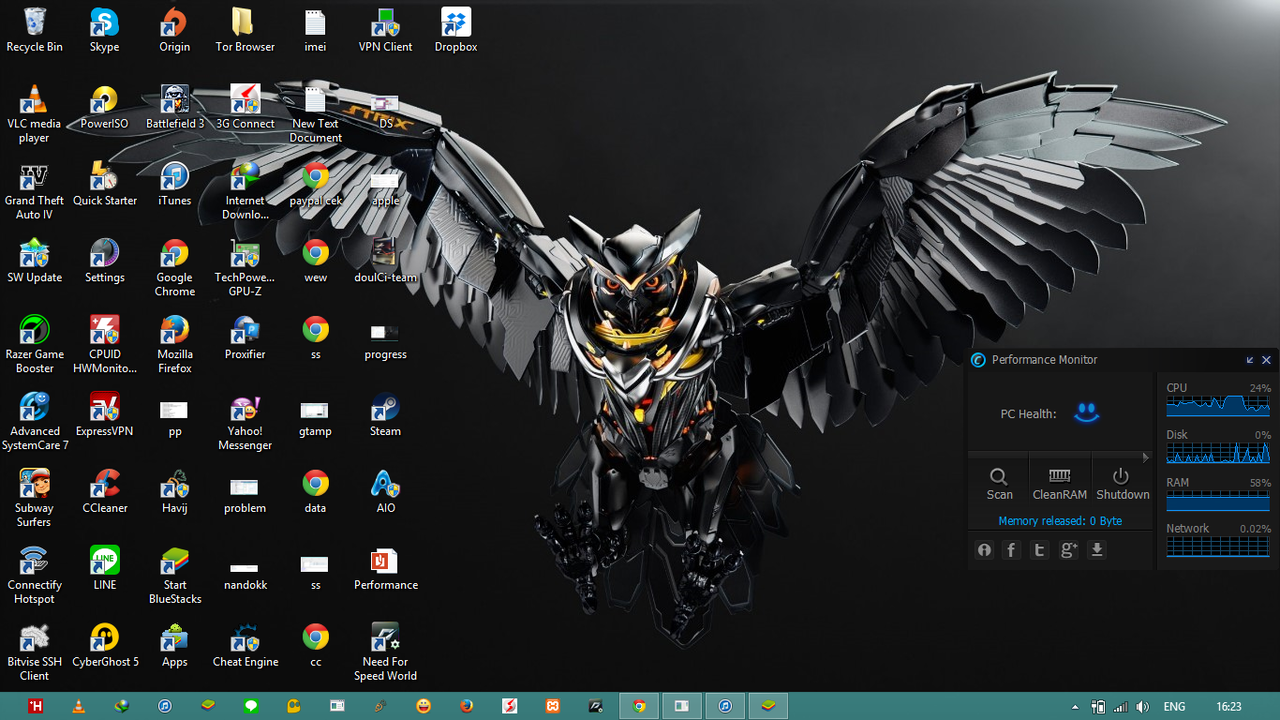This screenshot has height=720, width=1280.
Task: Open the Recycle Bin icon
Action: click(x=34, y=30)
